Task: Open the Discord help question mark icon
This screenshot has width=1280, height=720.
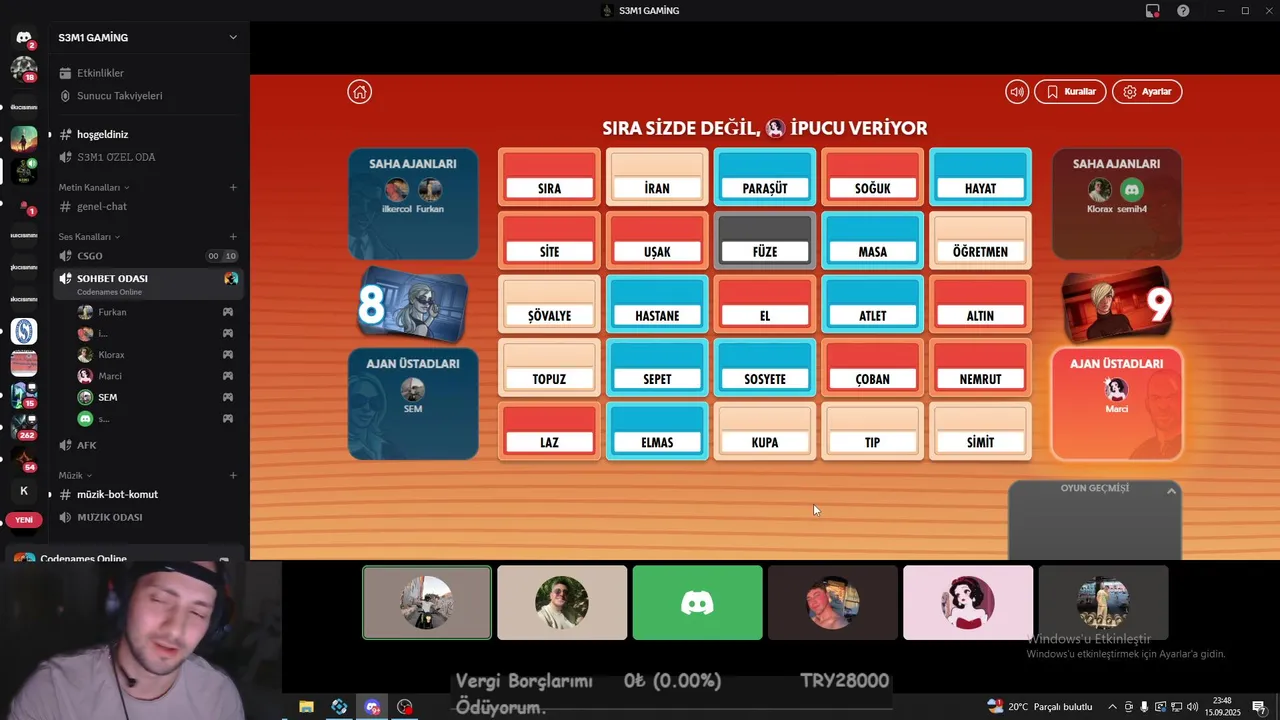Action: coord(1183,10)
